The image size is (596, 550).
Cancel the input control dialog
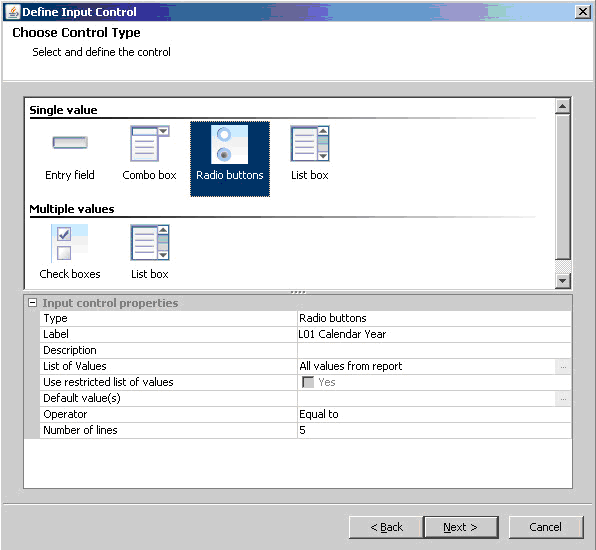coord(546,527)
